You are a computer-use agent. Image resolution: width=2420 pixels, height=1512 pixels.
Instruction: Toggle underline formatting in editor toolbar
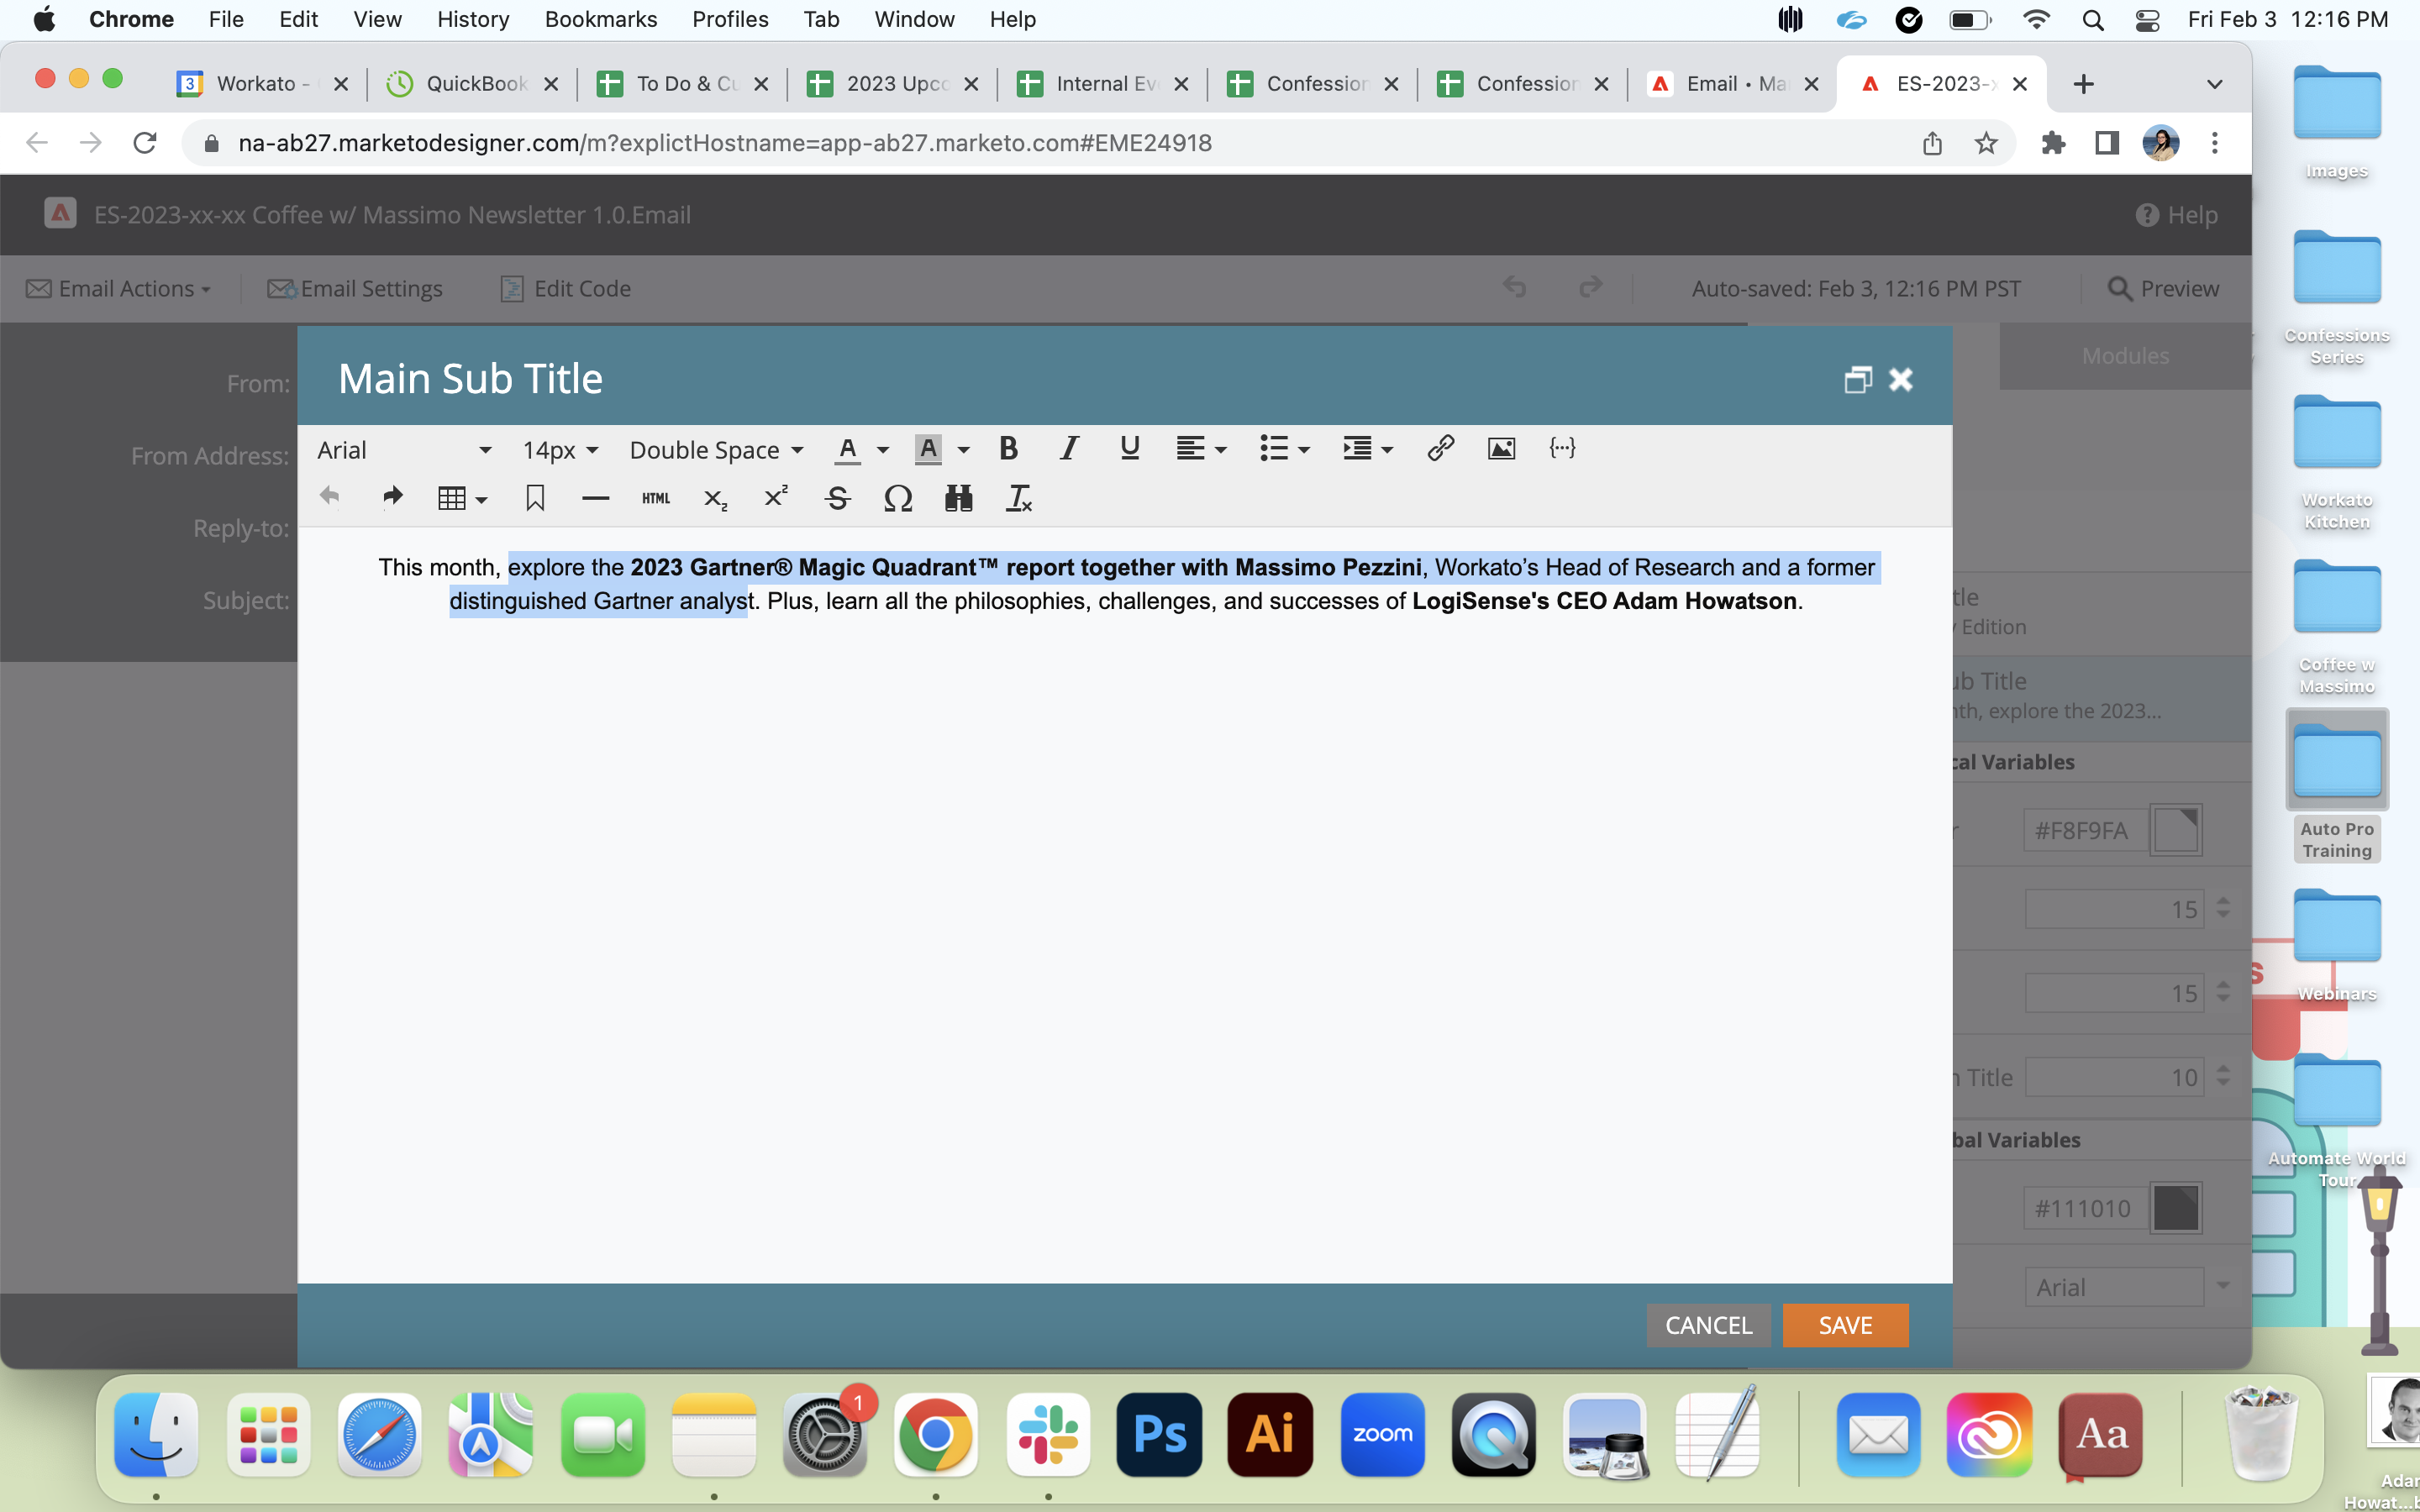click(1130, 449)
